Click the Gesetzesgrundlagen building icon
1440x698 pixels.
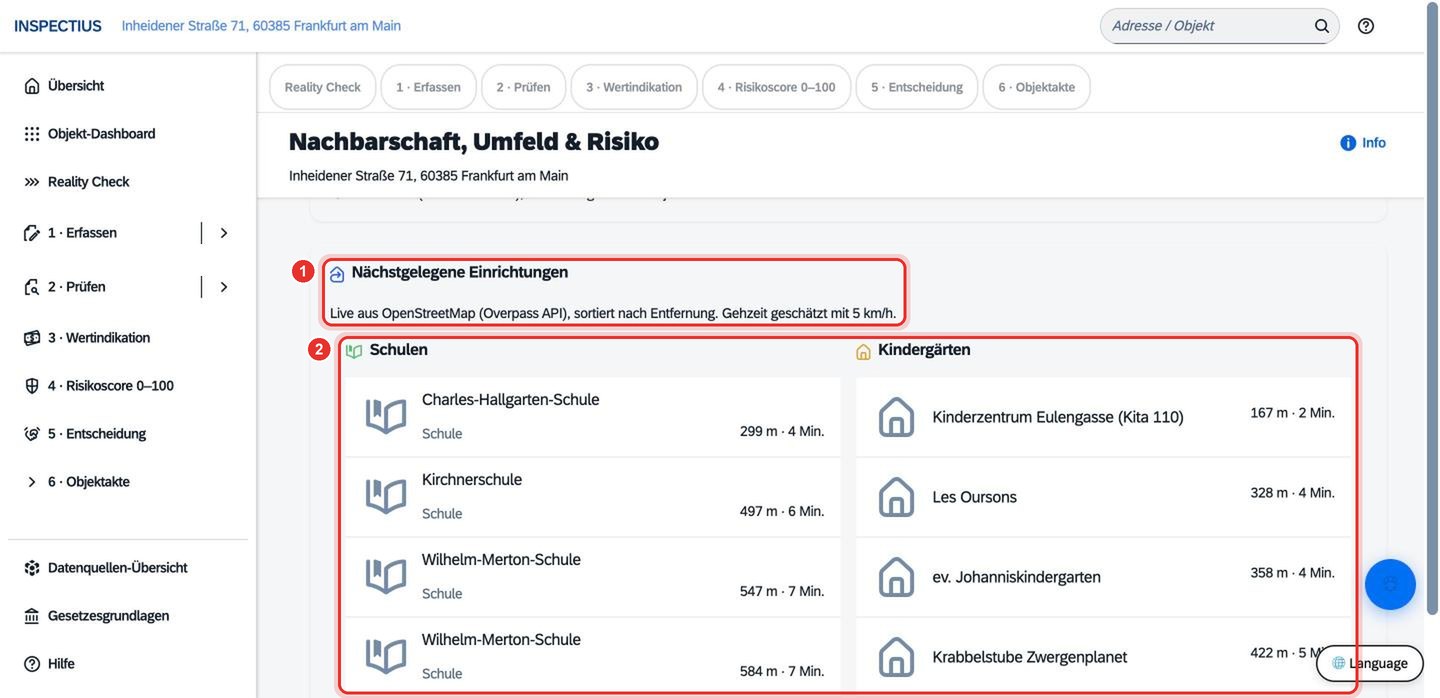tap(32, 616)
